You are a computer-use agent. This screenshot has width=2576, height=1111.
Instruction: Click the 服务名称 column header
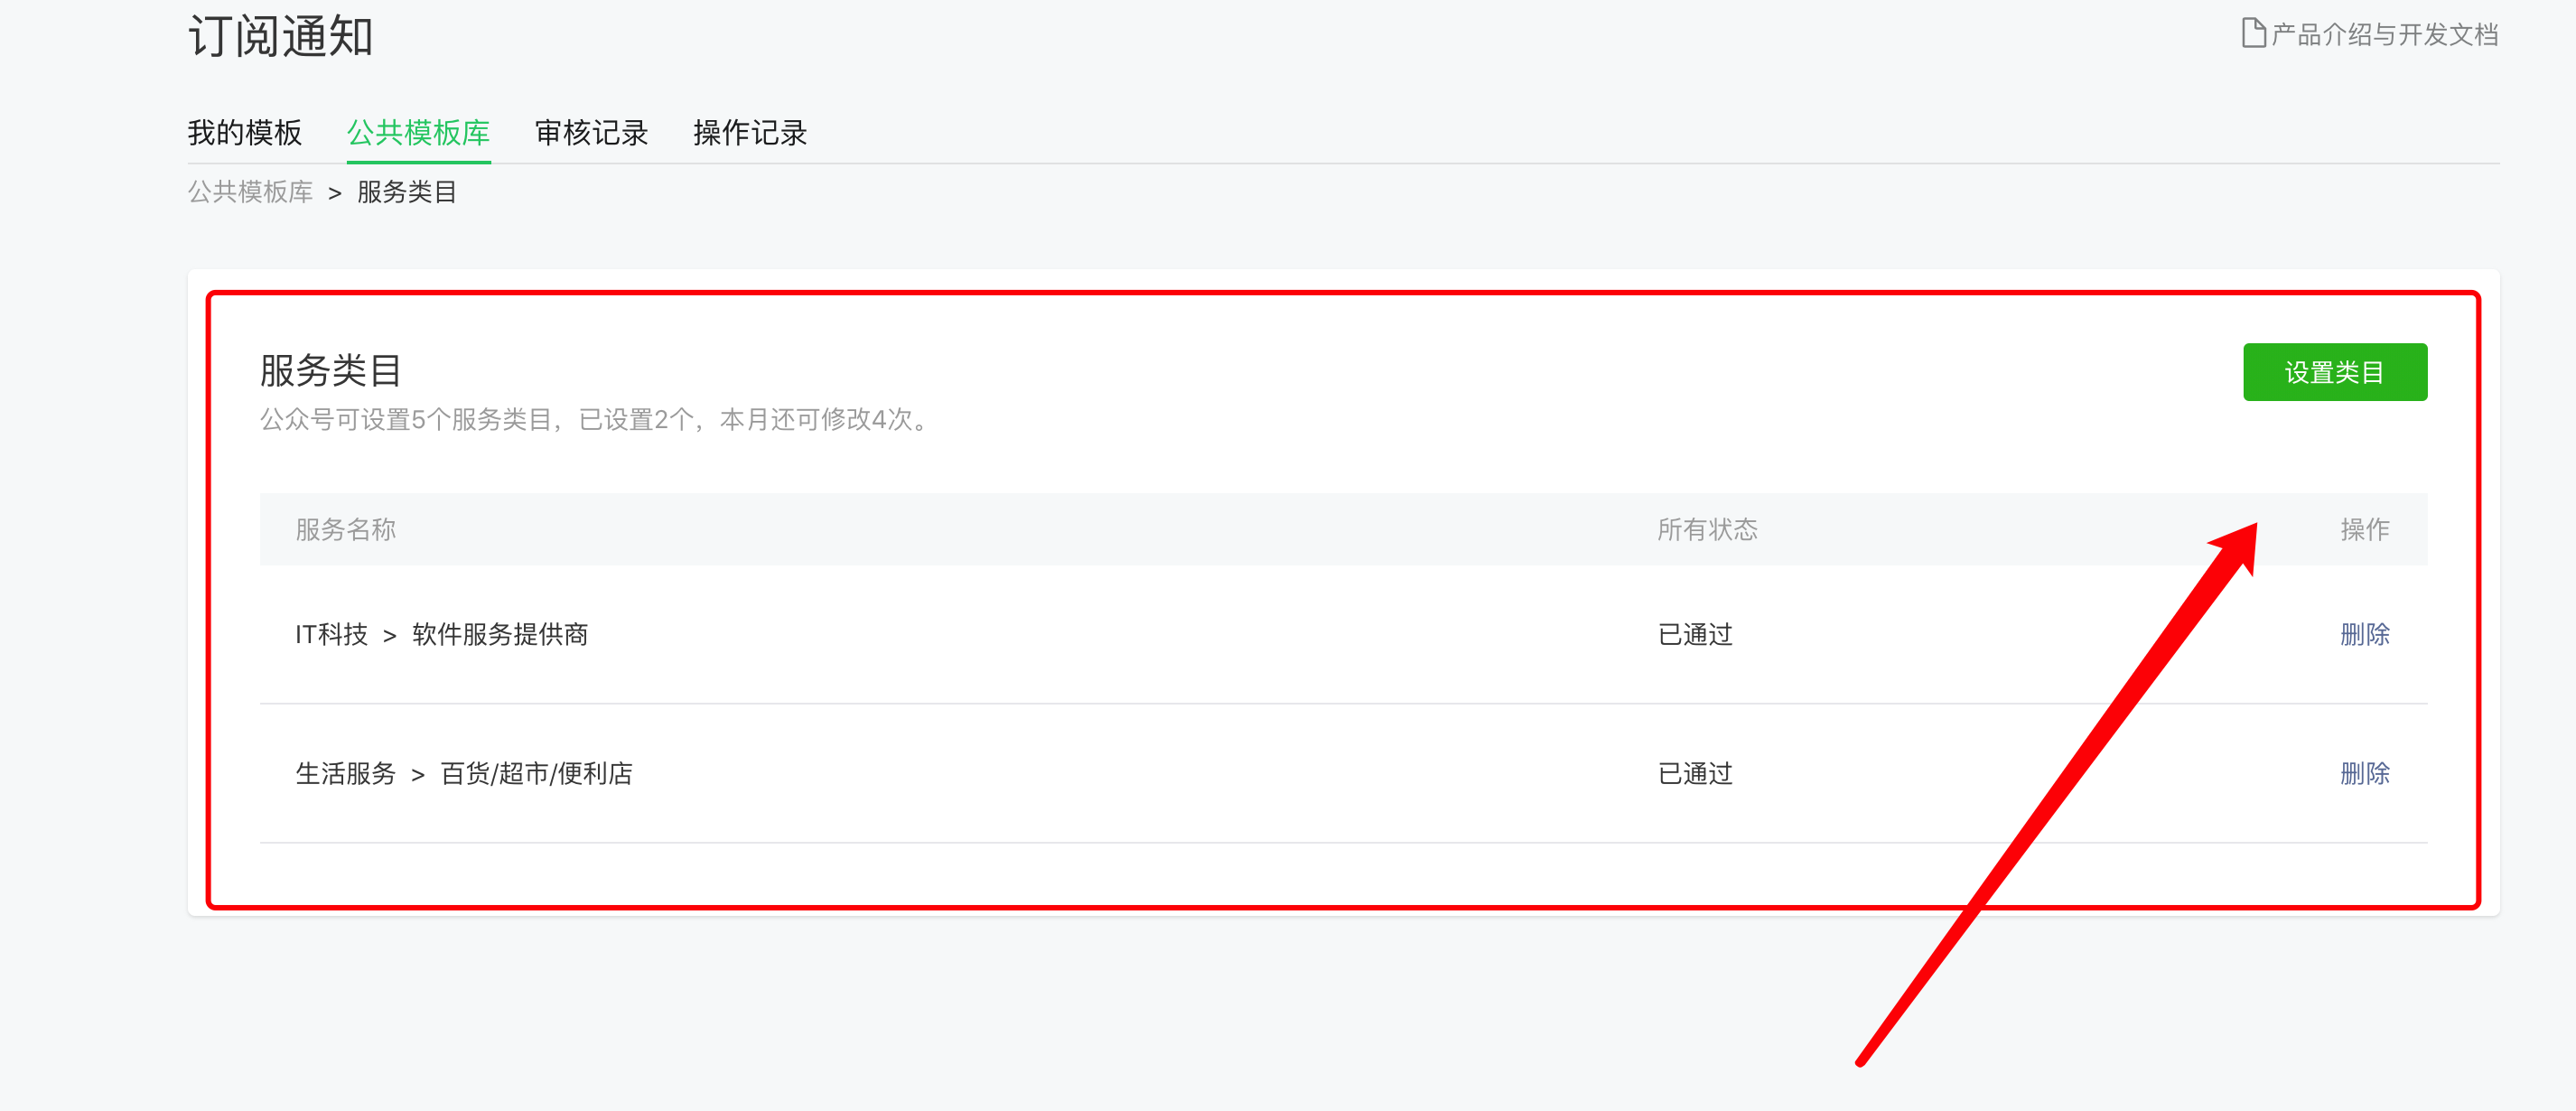click(346, 529)
